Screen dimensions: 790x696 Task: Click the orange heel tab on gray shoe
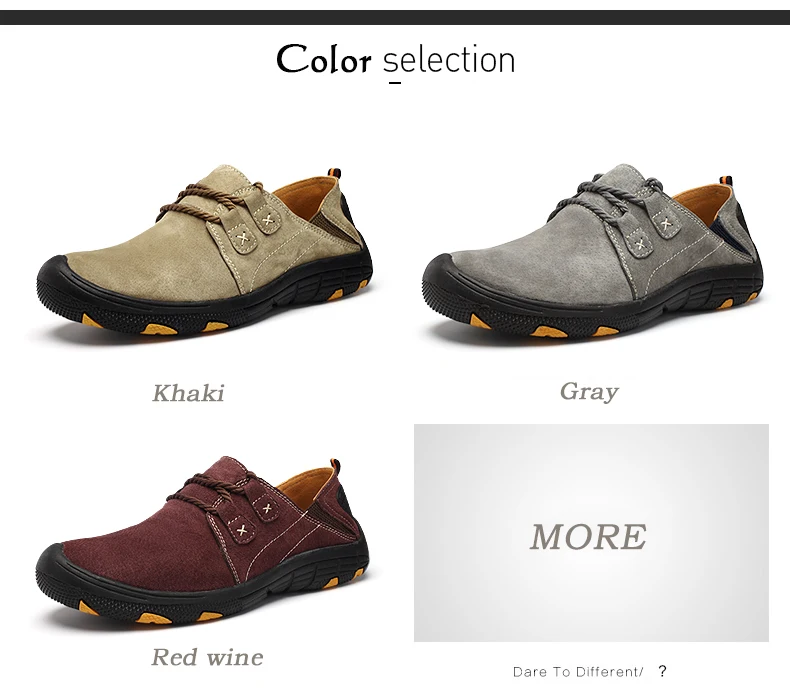click(x=726, y=179)
